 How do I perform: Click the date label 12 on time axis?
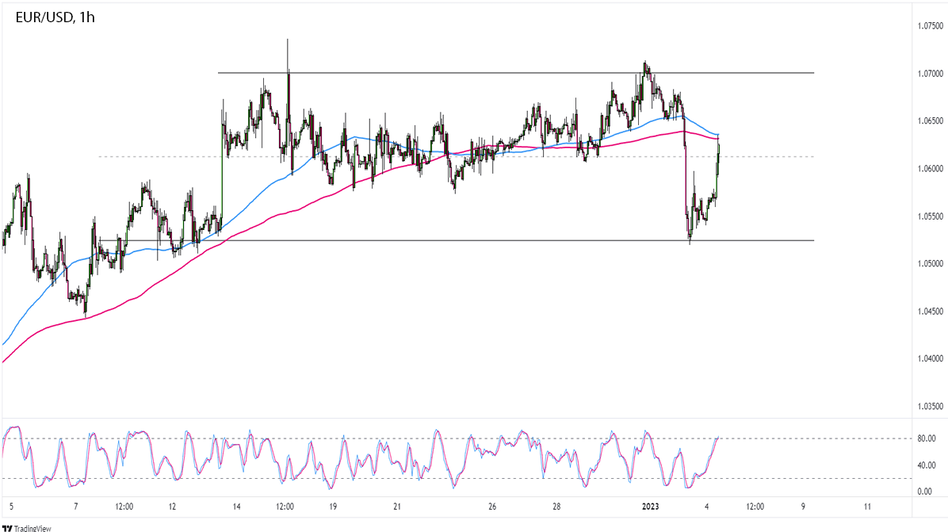pos(172,507)
